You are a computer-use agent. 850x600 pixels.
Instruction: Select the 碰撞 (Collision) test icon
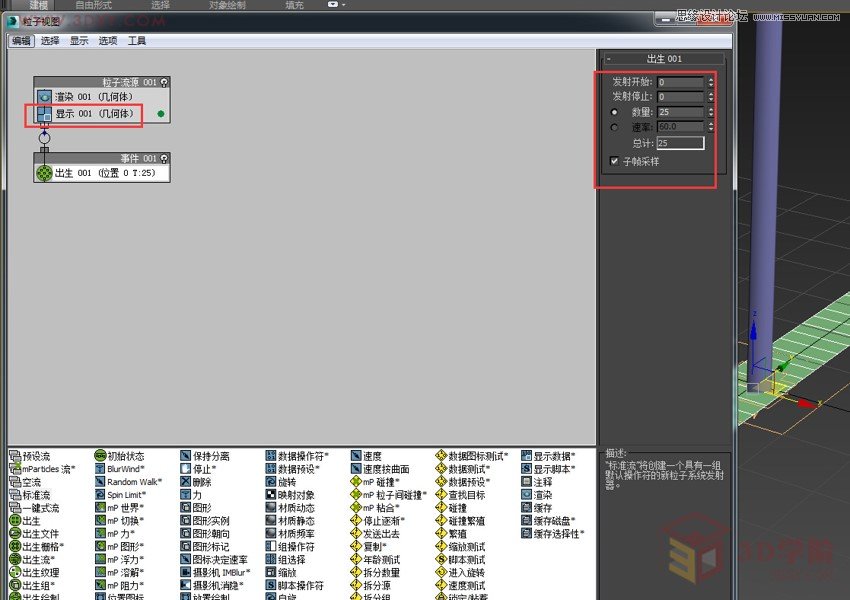pyautogui.click(x=458, y=509)
